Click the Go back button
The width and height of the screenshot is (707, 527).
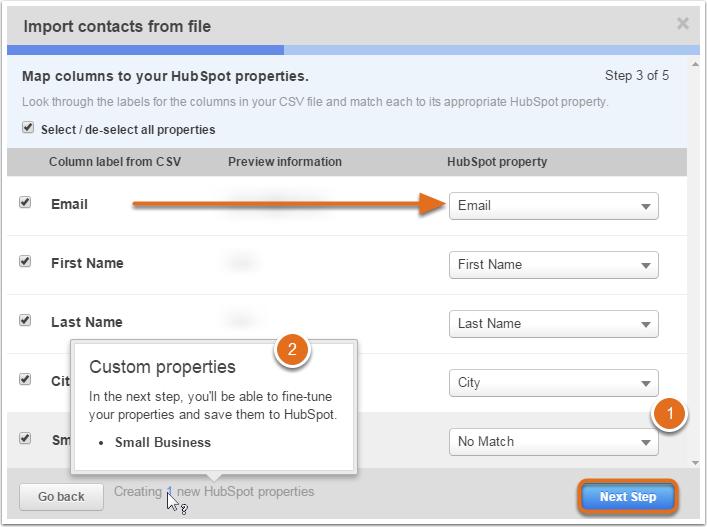(61, 497)
